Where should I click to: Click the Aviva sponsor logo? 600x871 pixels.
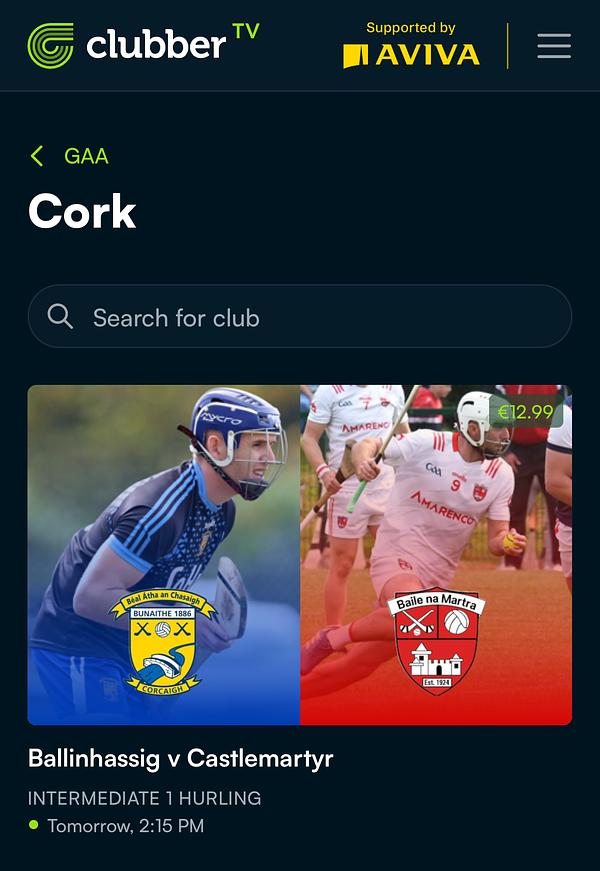coord(411,55)
